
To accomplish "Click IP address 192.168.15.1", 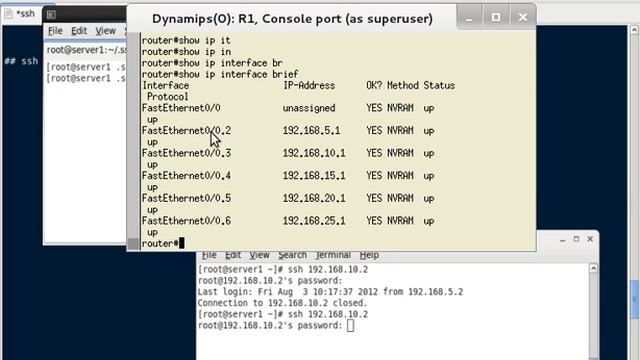I will (314, 176).
